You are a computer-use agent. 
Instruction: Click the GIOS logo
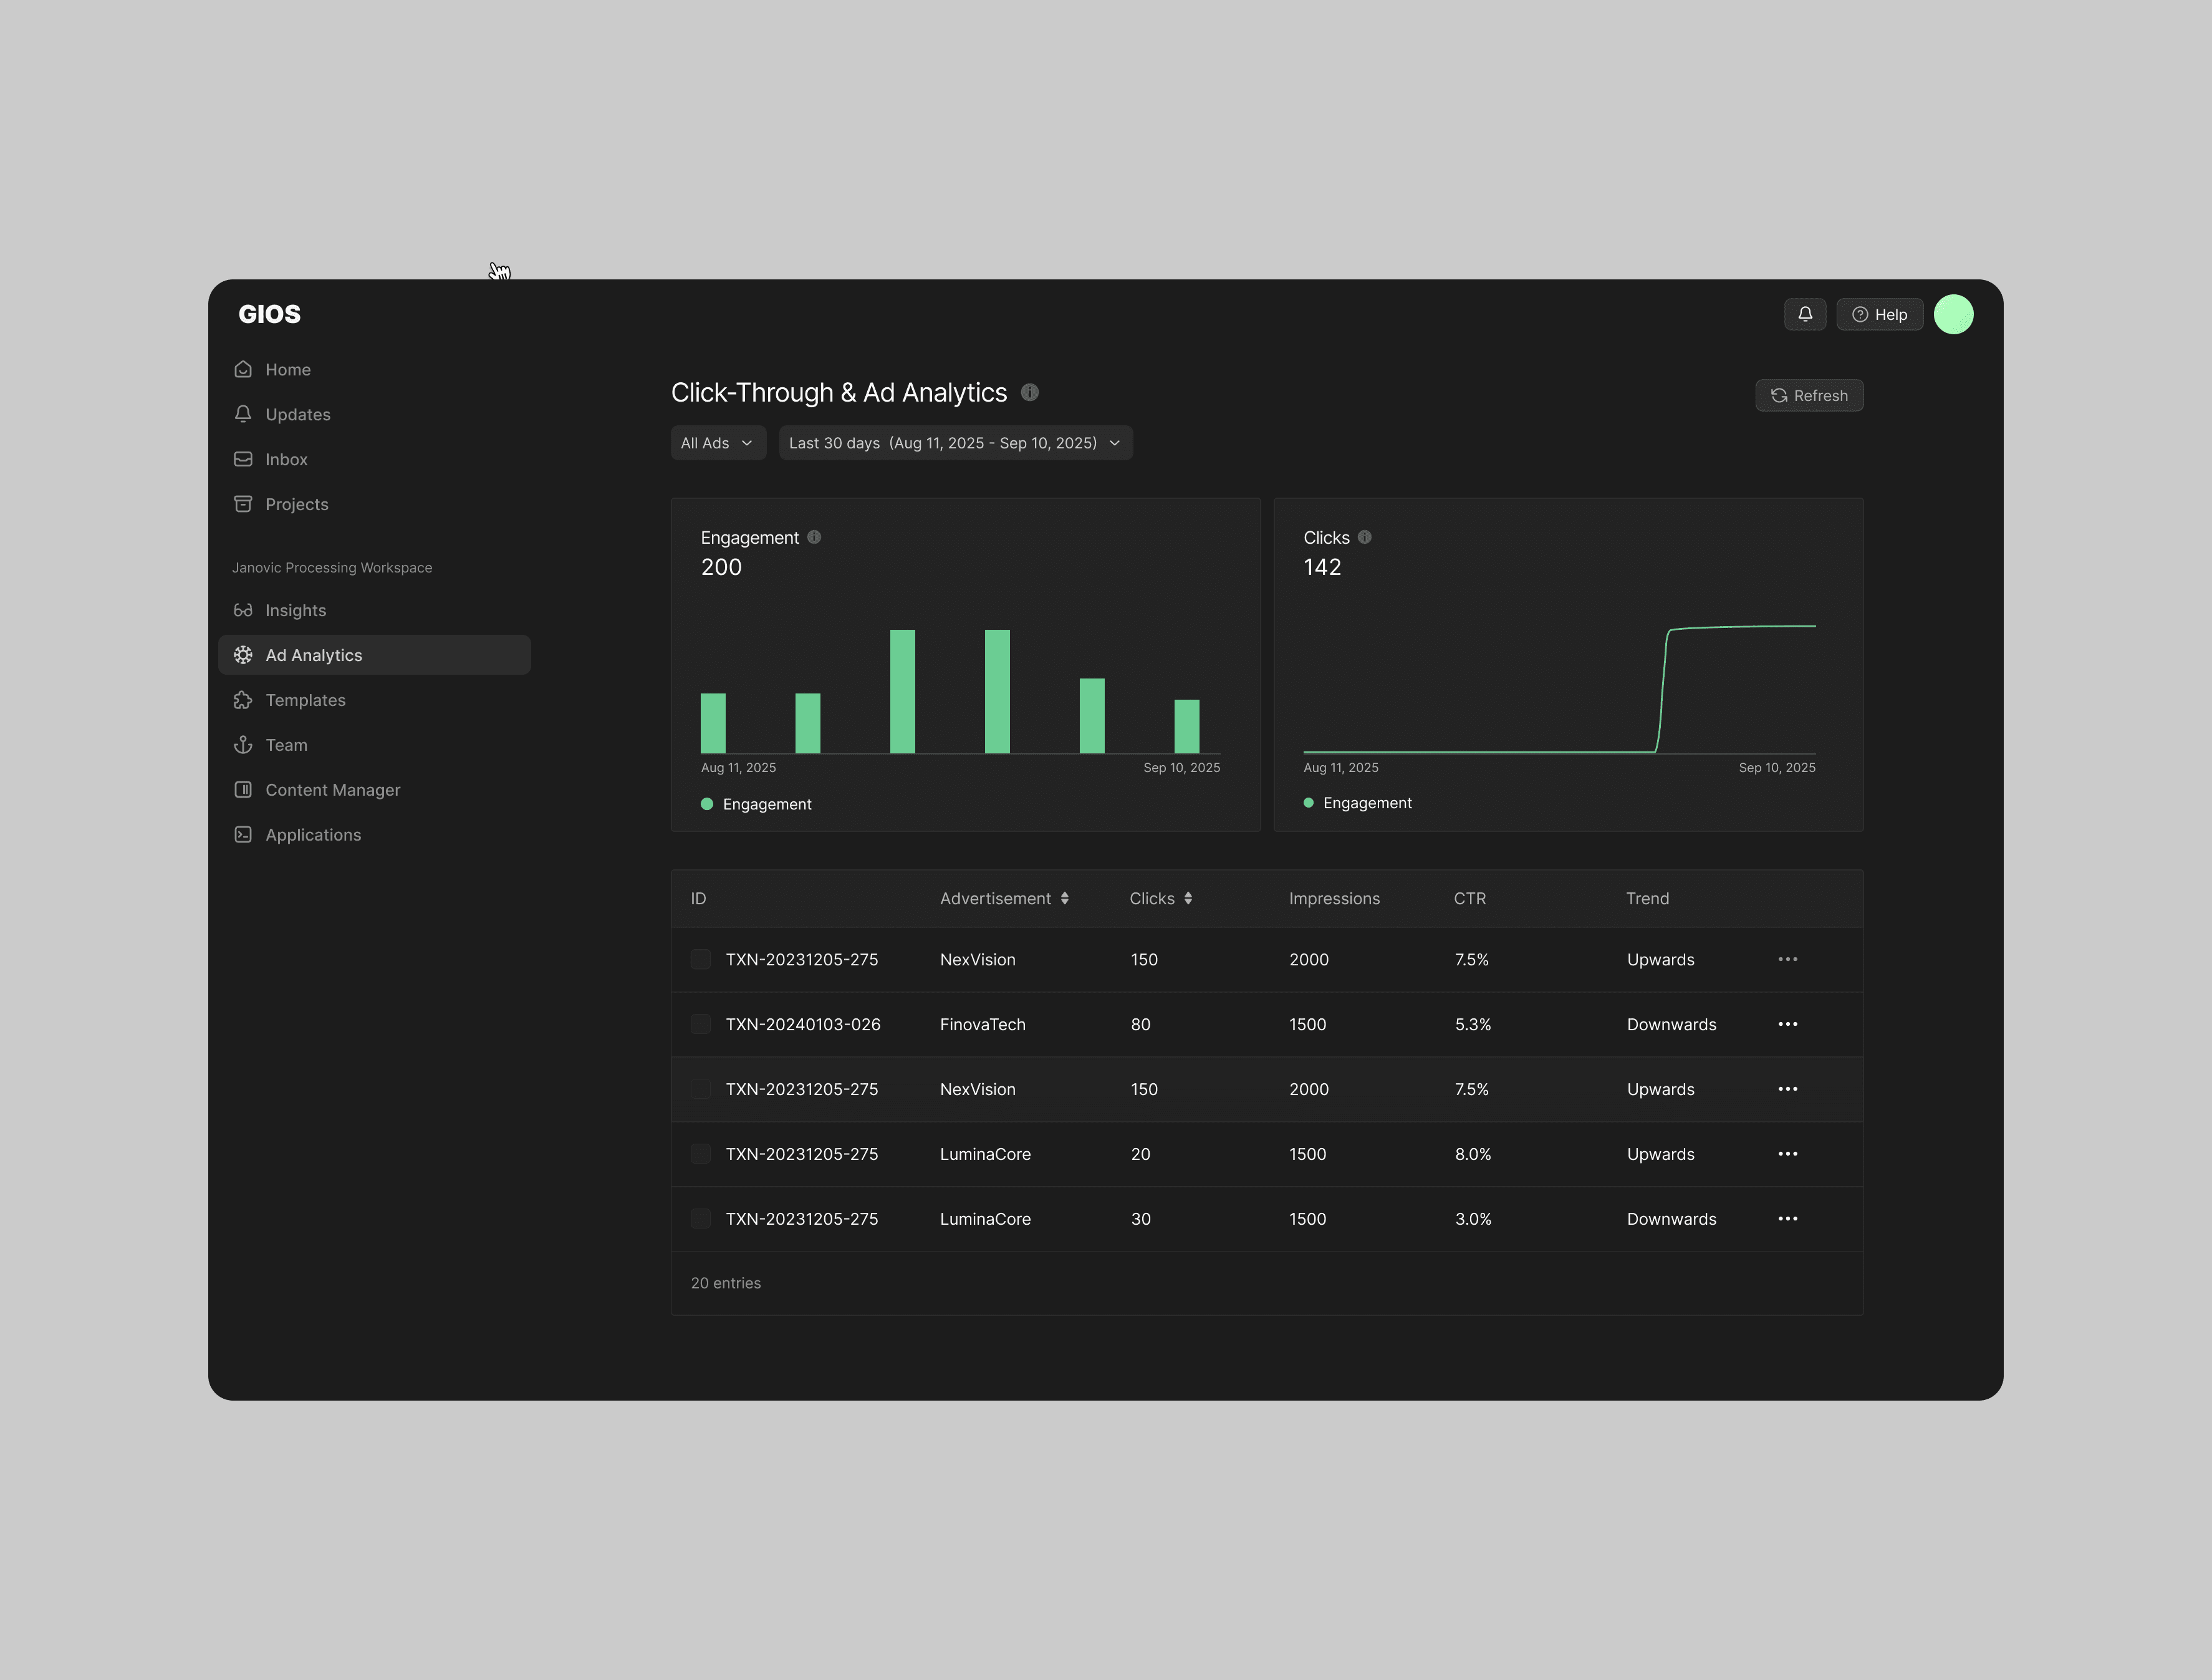click(x=269, y=314)
